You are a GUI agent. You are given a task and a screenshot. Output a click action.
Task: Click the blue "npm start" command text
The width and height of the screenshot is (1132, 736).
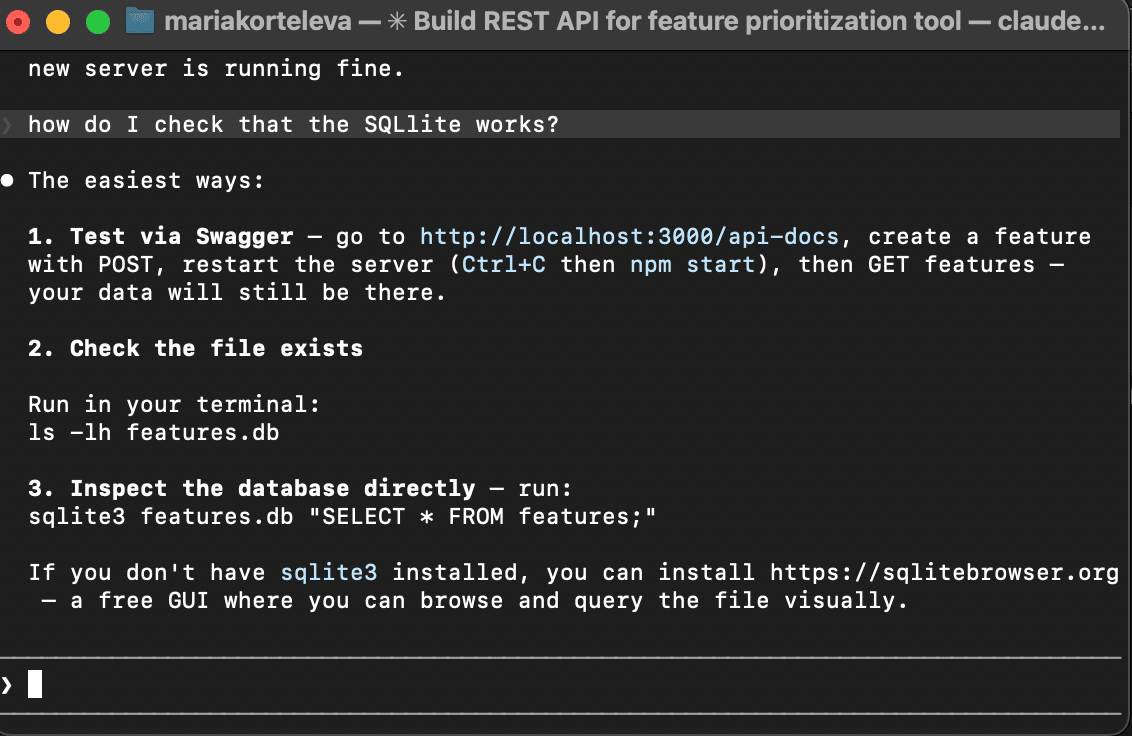(692, 265)
